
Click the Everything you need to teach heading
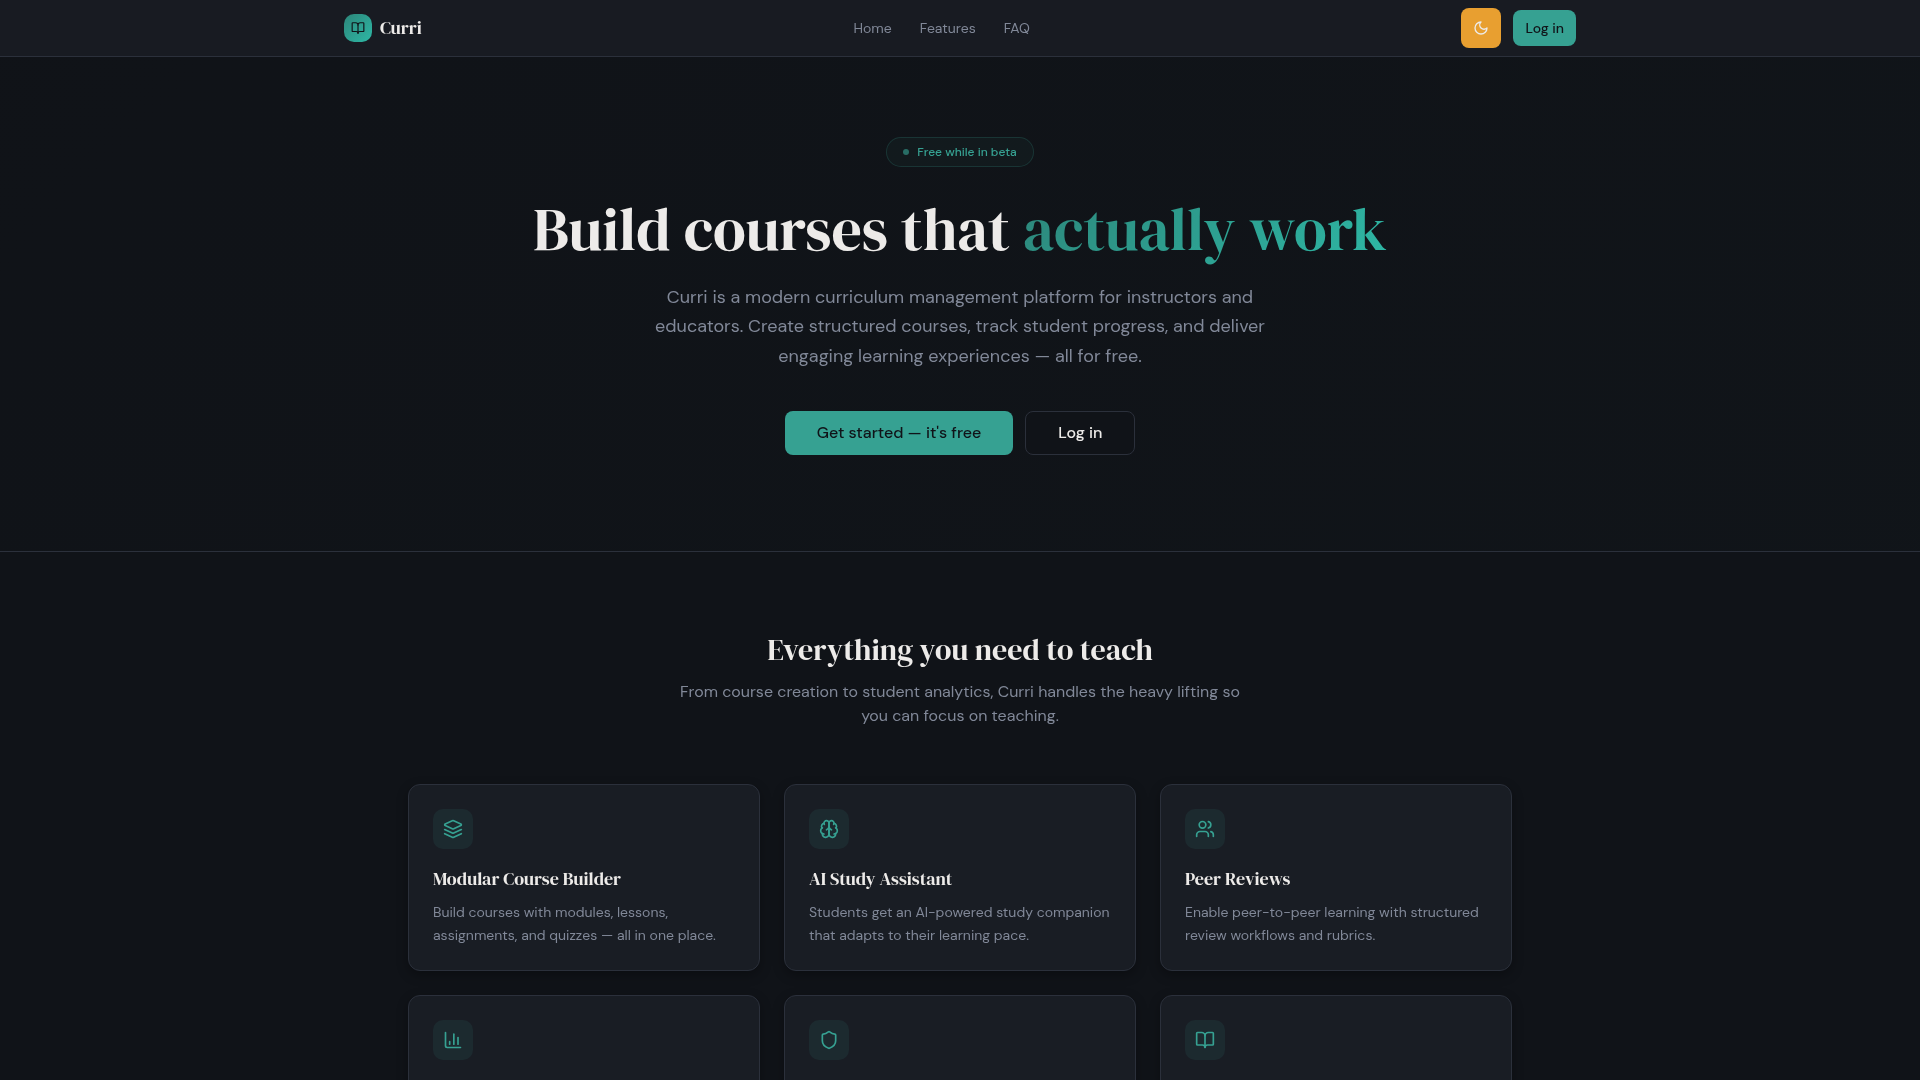(960, 650)
